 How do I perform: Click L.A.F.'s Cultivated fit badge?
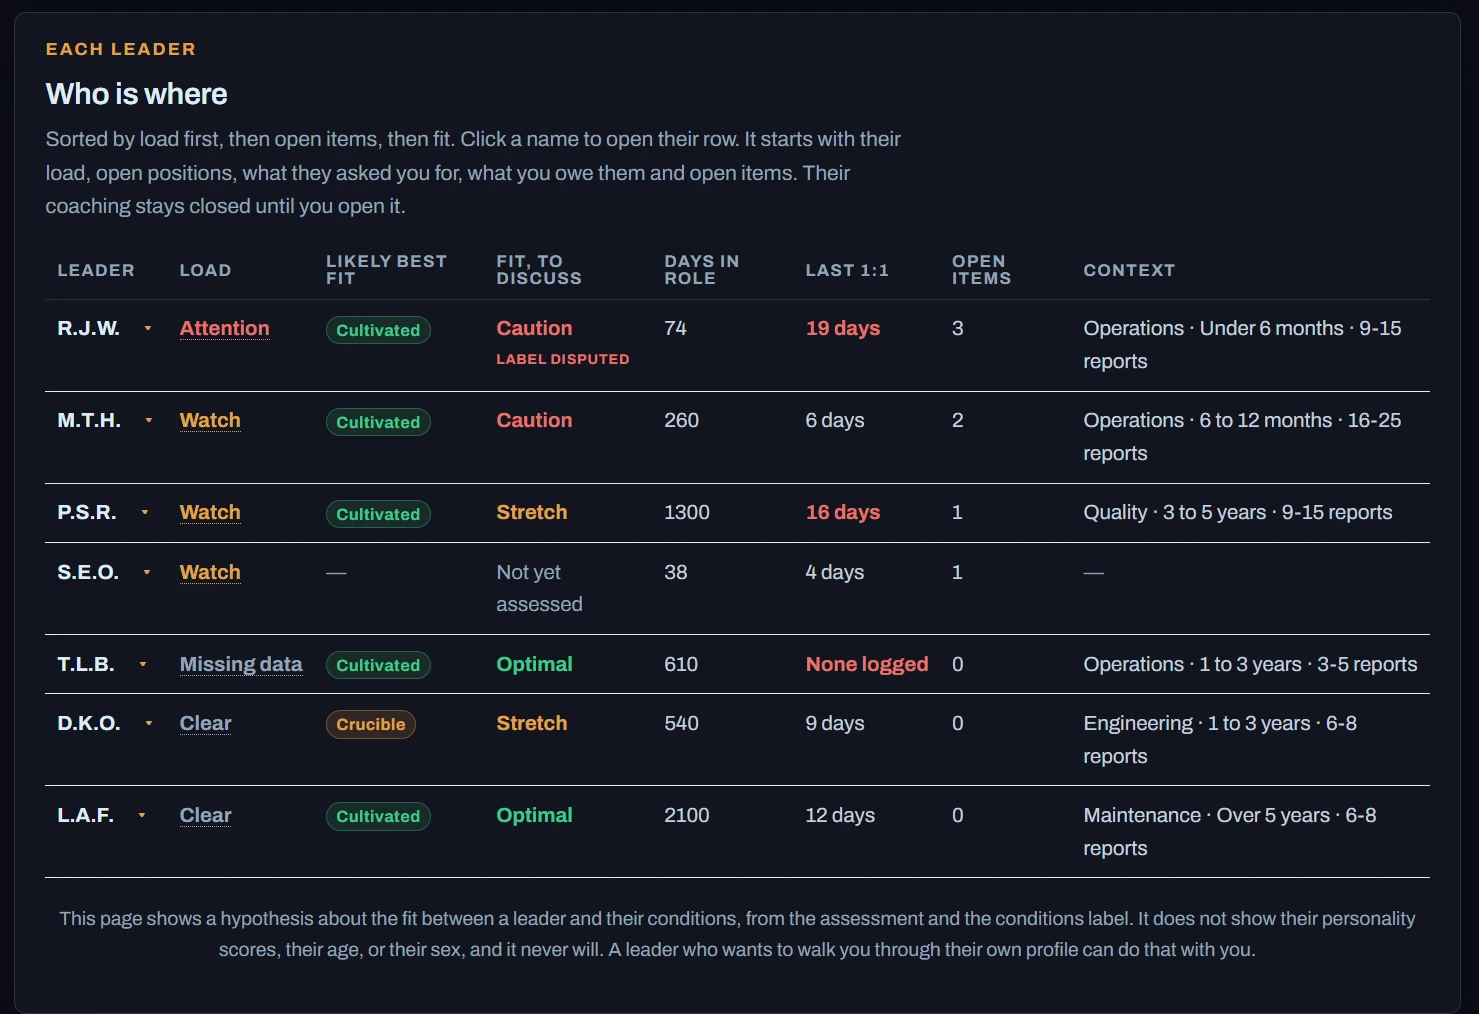click(378, 816)
